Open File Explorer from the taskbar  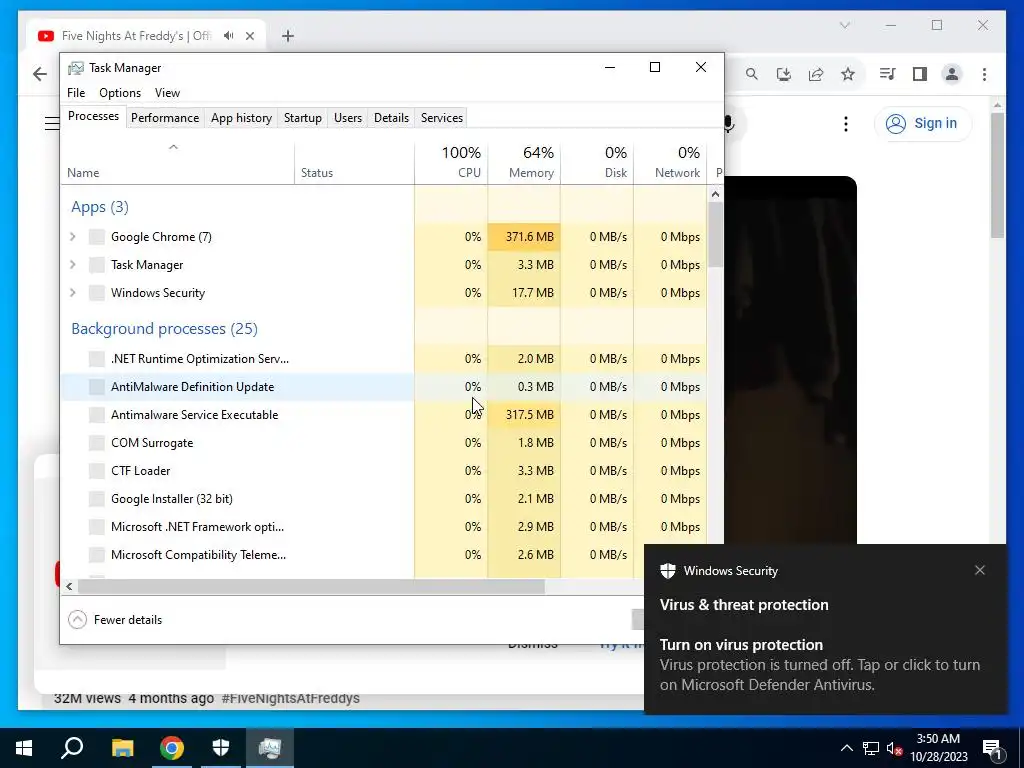(122, 748)
